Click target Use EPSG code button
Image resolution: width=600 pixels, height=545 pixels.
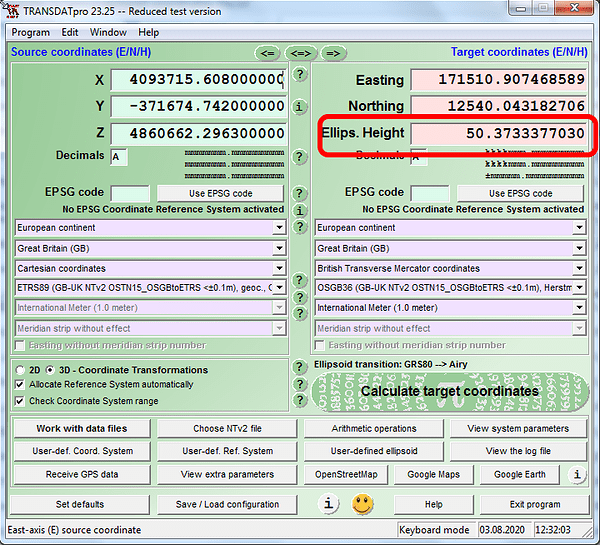(x=520, y=193)
